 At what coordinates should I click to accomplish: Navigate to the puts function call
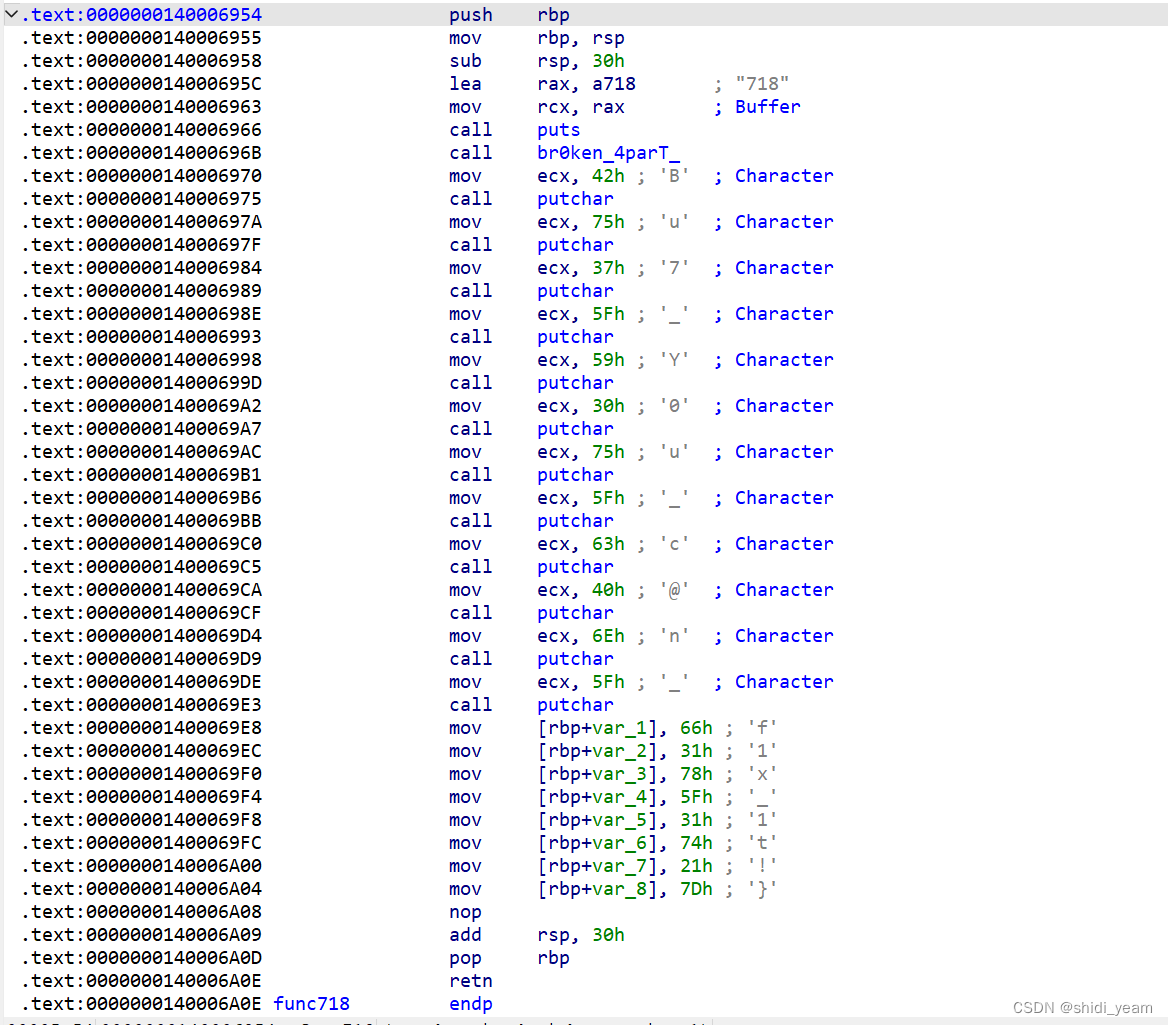(557, 129)
